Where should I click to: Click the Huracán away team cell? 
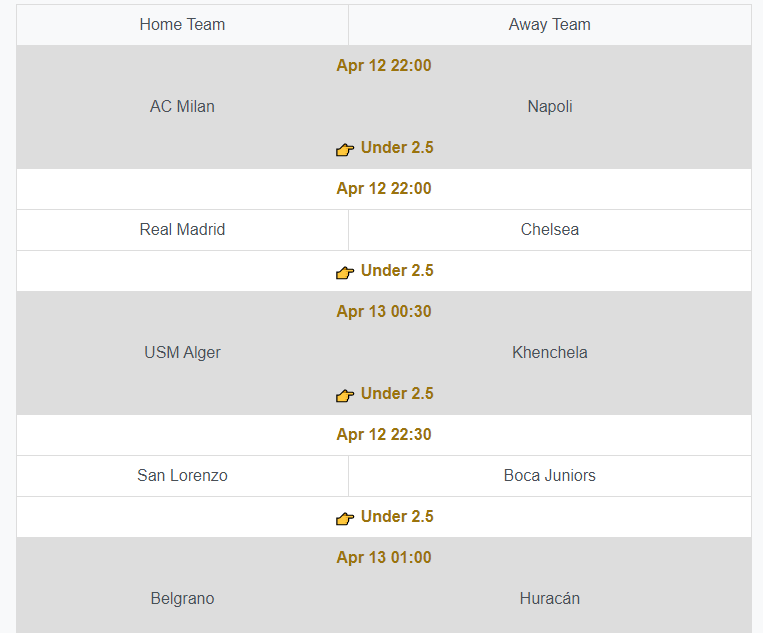[x=549, y=599]
